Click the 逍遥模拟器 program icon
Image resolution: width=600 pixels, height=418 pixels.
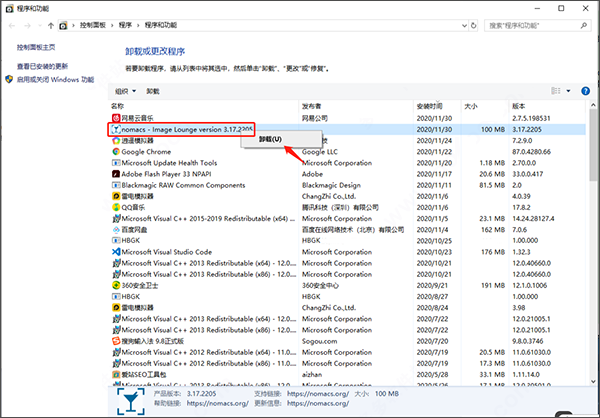click(x=116, y=140)
